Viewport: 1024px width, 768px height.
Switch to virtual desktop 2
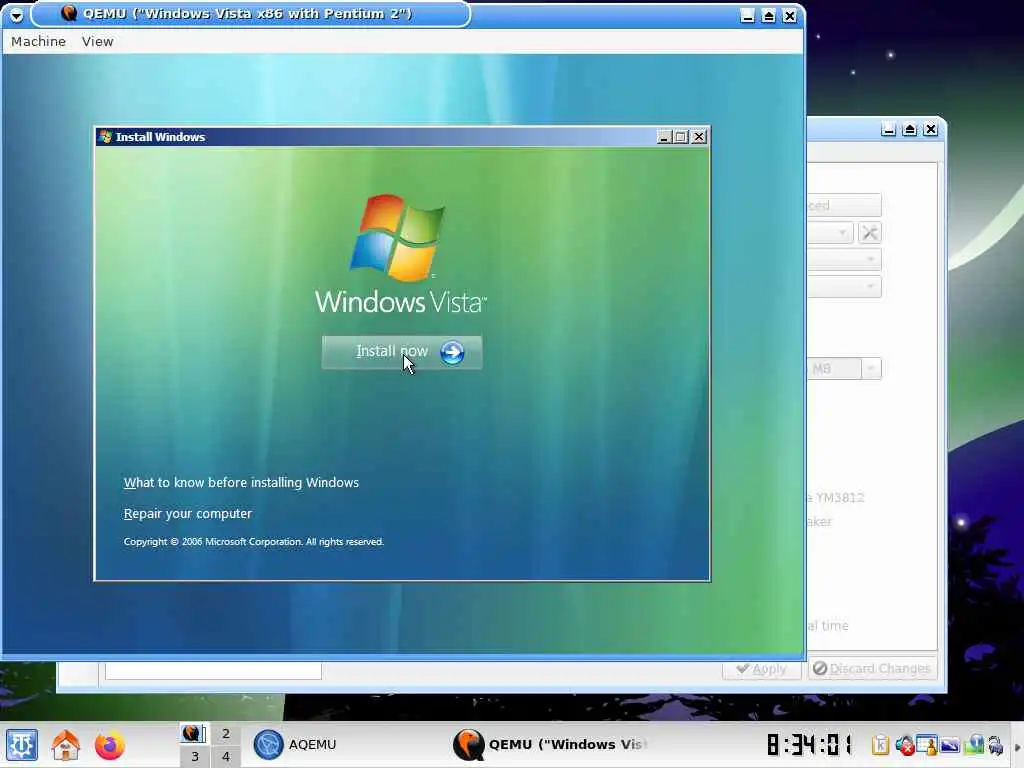coord(225,733)
